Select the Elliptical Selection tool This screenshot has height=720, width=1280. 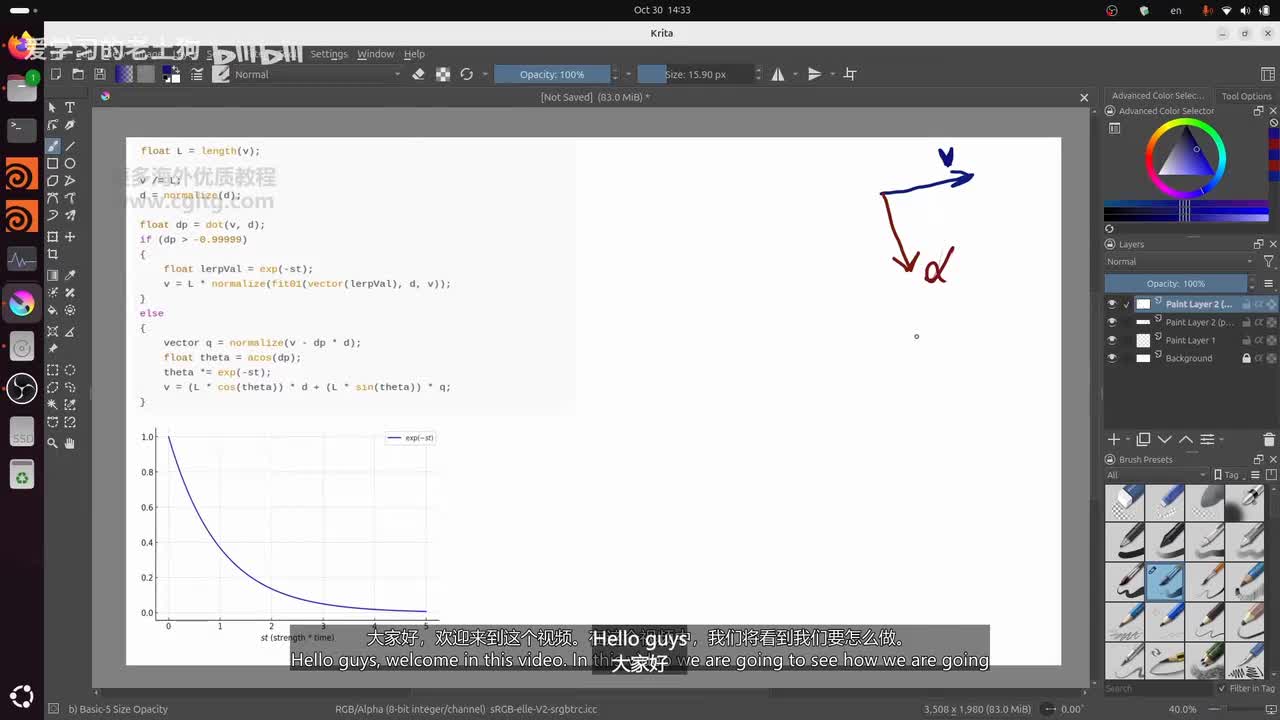(70, 370)
